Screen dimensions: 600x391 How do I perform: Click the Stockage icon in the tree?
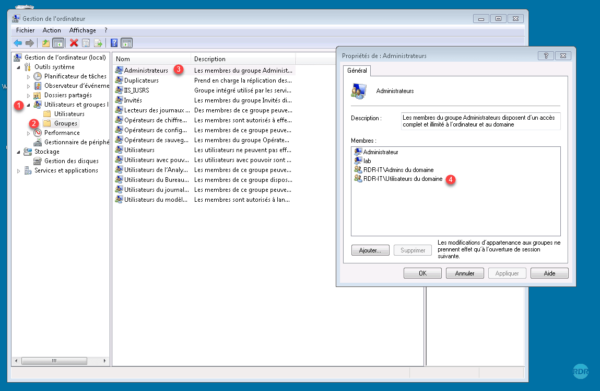pyautogui.click(x=28, y=152)
